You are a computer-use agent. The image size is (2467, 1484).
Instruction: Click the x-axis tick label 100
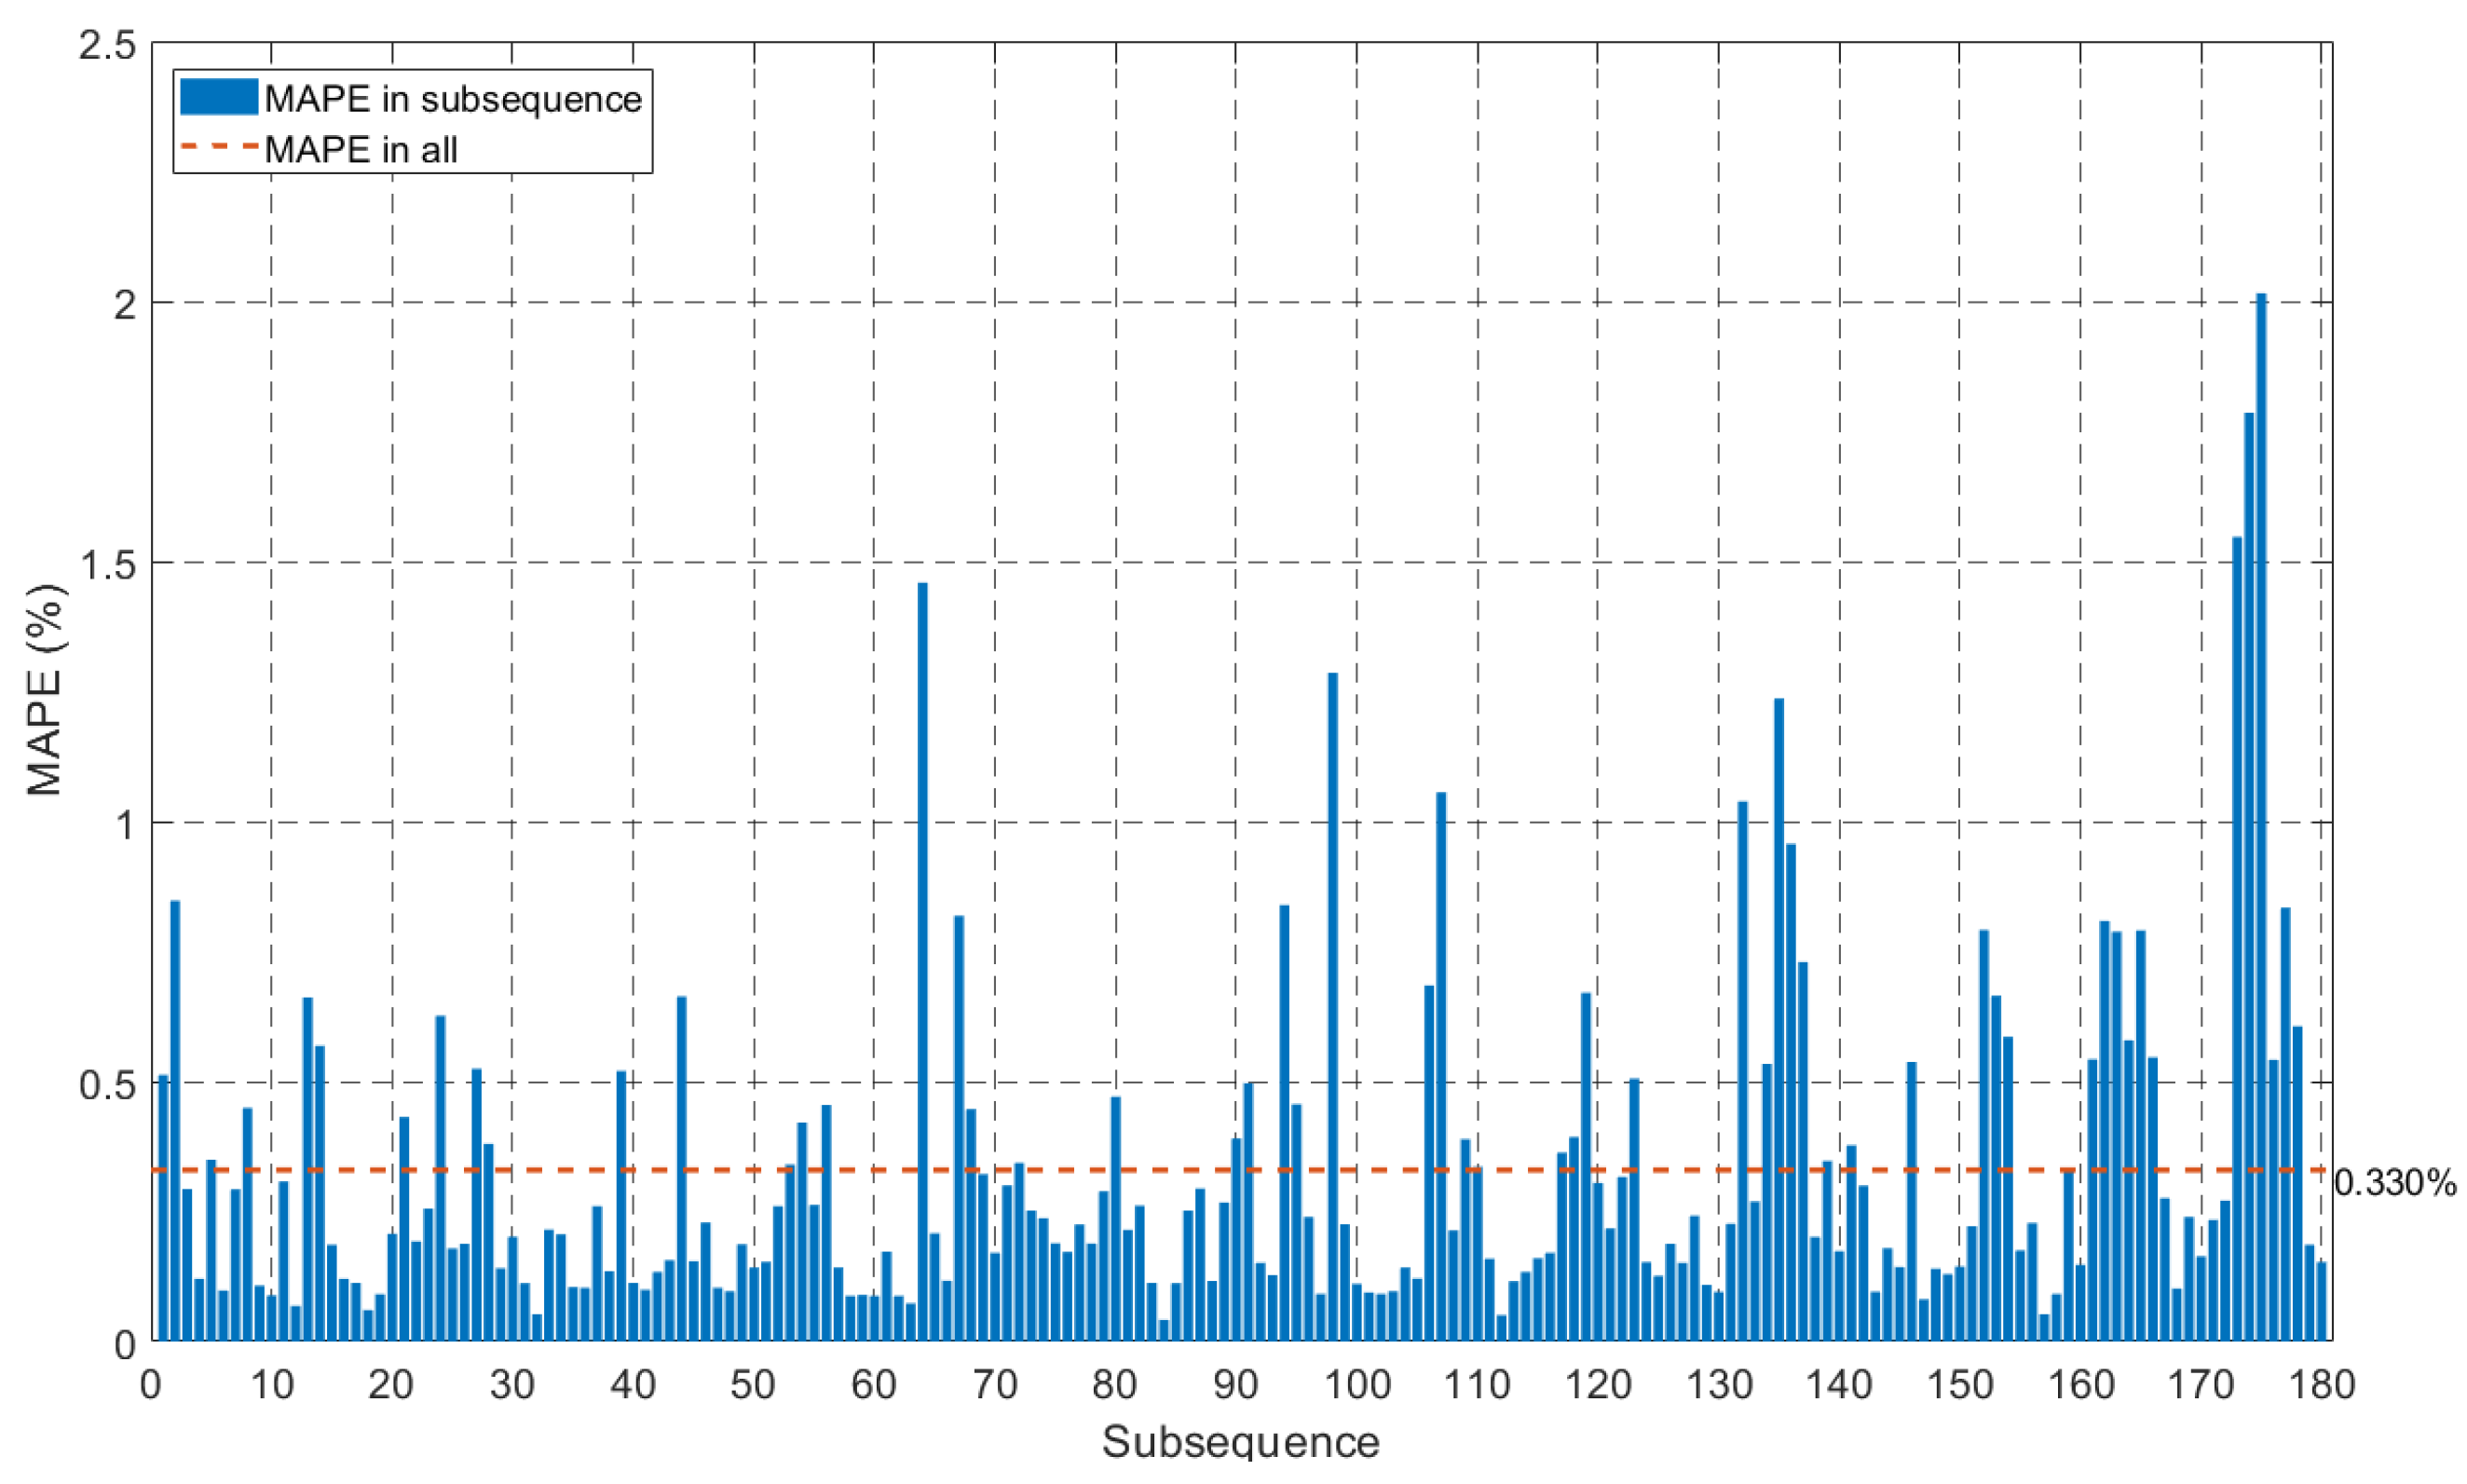tap(1357, 1384)
